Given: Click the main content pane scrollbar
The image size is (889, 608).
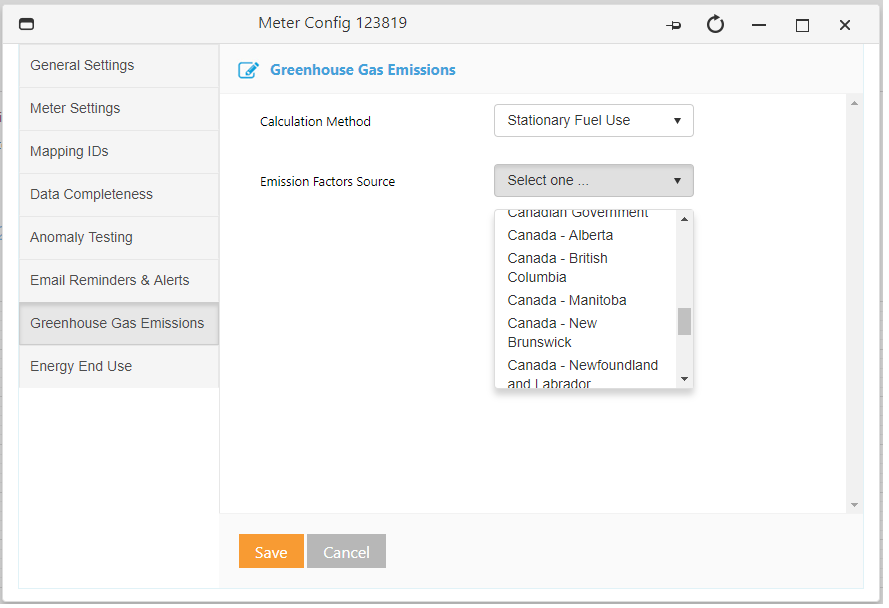Looking at the screenshot, I should point(856,300).
